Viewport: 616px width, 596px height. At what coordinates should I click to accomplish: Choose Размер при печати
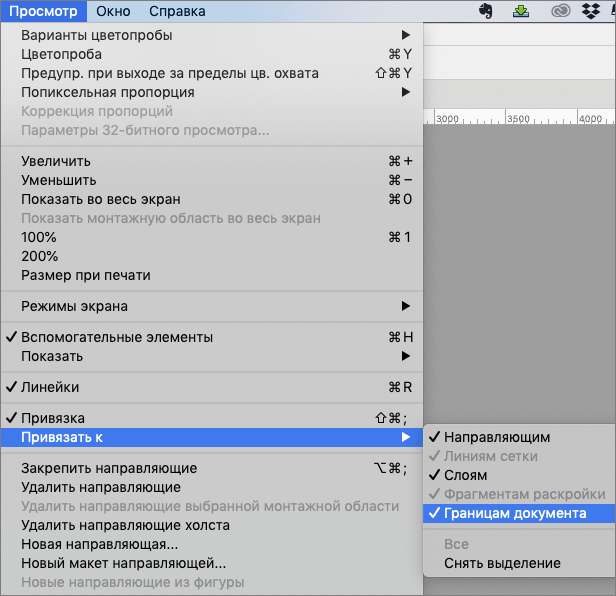click(212, 275)
